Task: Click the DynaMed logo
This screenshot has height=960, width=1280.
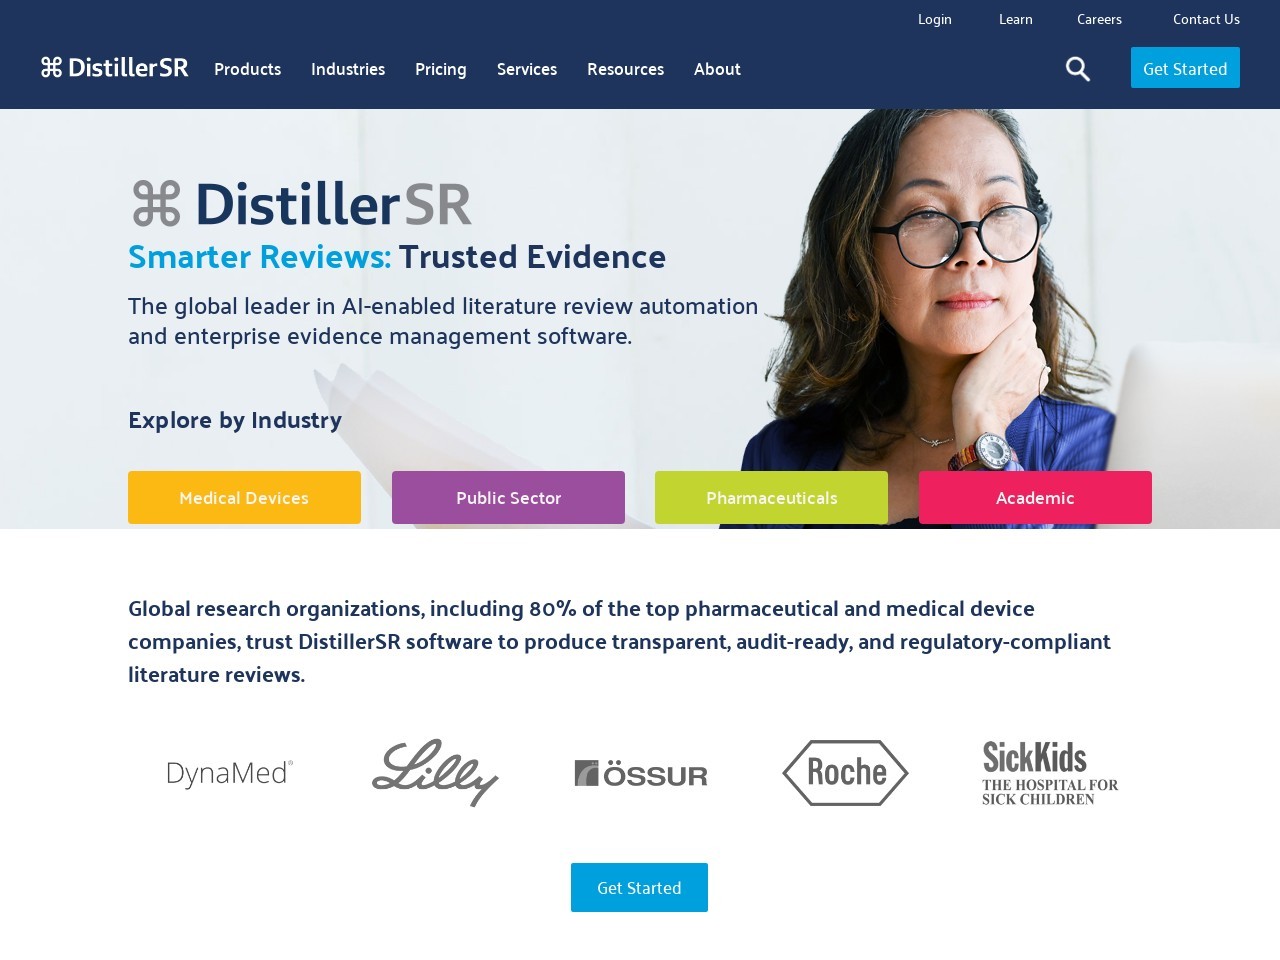Action: point(230,773)
